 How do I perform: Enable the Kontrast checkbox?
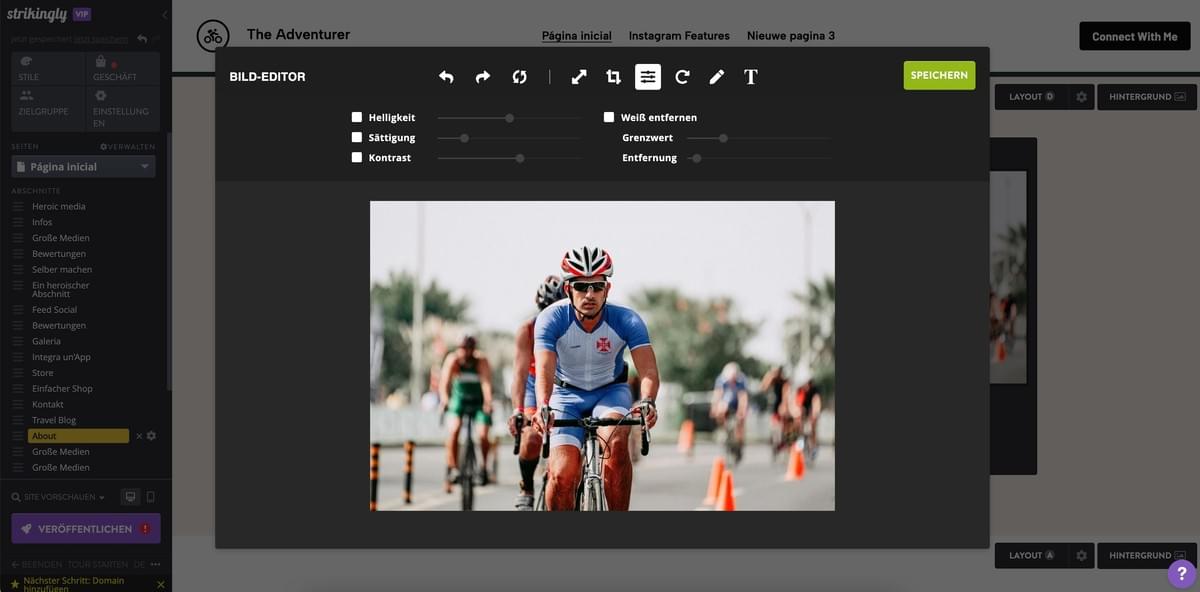(x=356, y=157)
